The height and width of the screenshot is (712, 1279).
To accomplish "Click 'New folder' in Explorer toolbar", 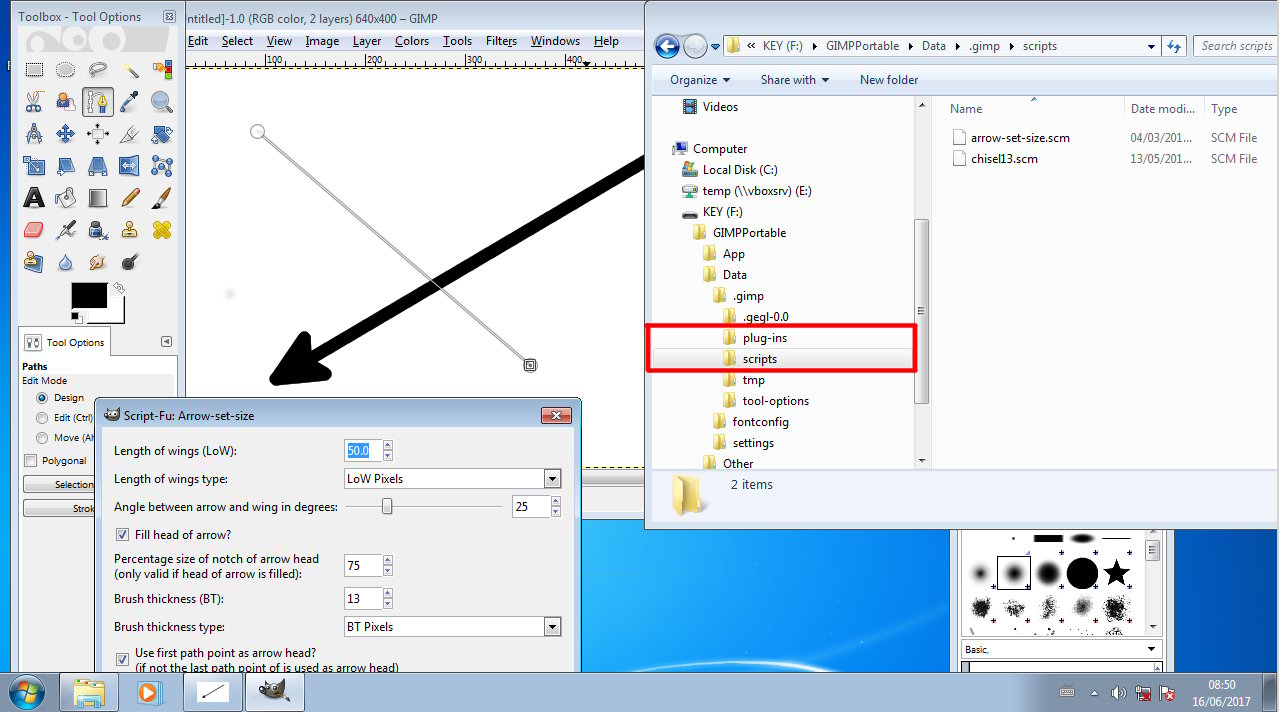I will tap(889, 80).
